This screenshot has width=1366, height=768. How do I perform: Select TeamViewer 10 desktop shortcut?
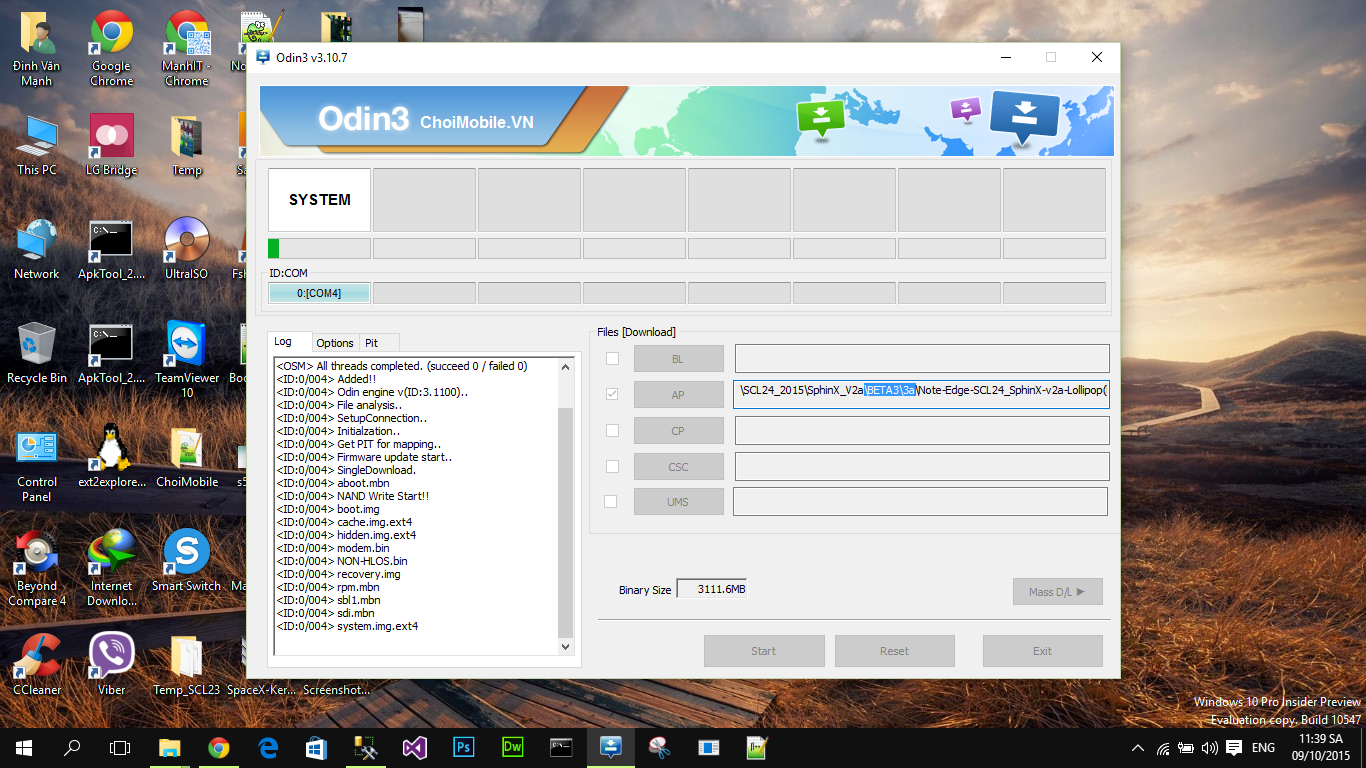(x=186, y=360)
